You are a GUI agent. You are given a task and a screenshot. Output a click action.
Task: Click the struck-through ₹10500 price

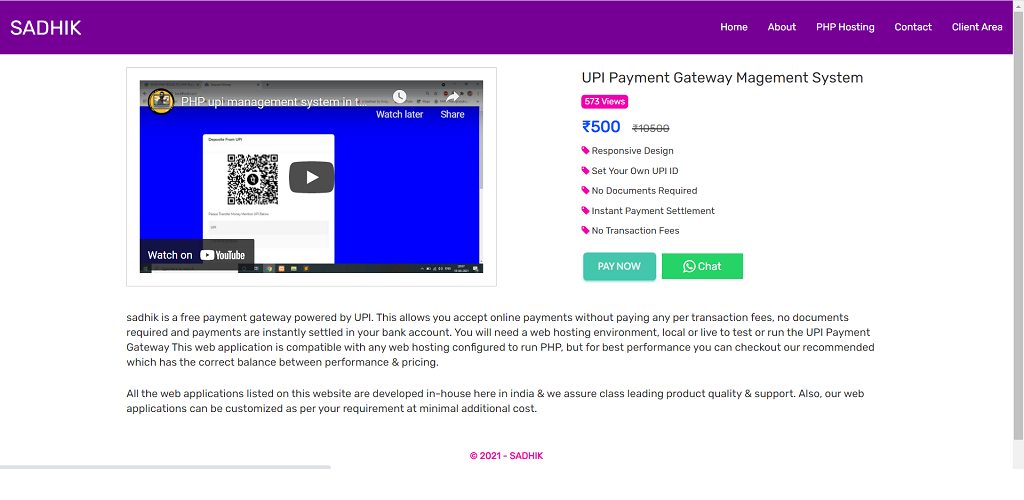tap(650, 129)
